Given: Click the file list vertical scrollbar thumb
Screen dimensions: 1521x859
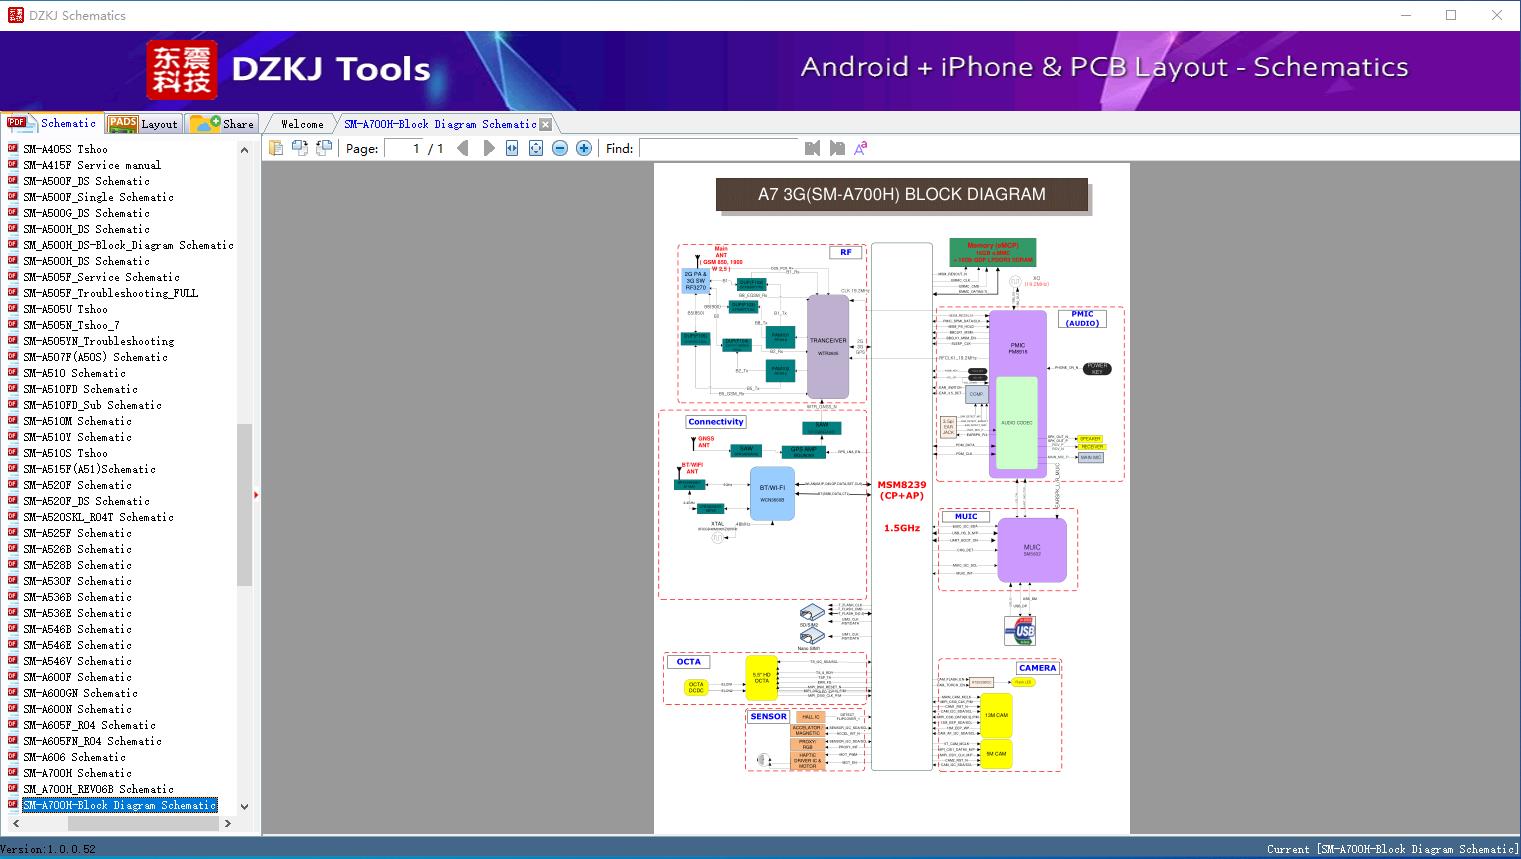Looking at the screenshot, I should [x=244, y=505].
